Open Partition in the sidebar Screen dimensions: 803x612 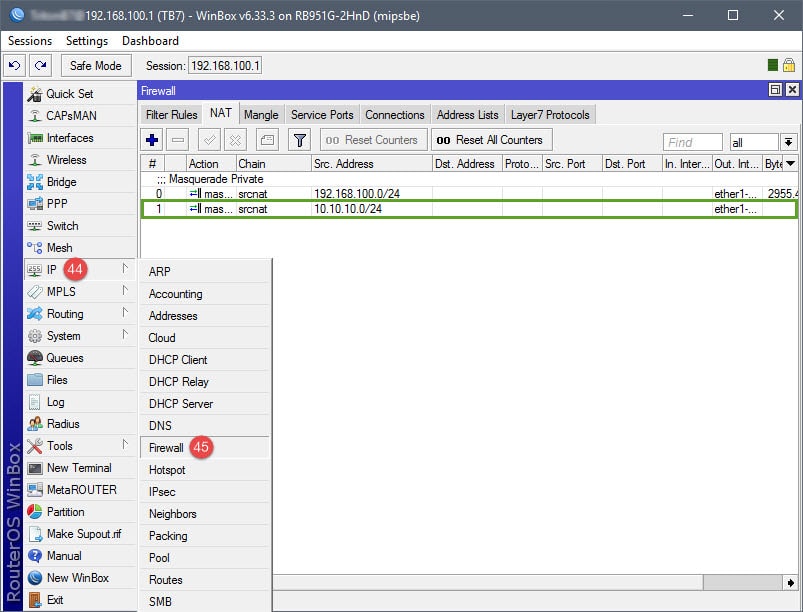click(80, 512)
